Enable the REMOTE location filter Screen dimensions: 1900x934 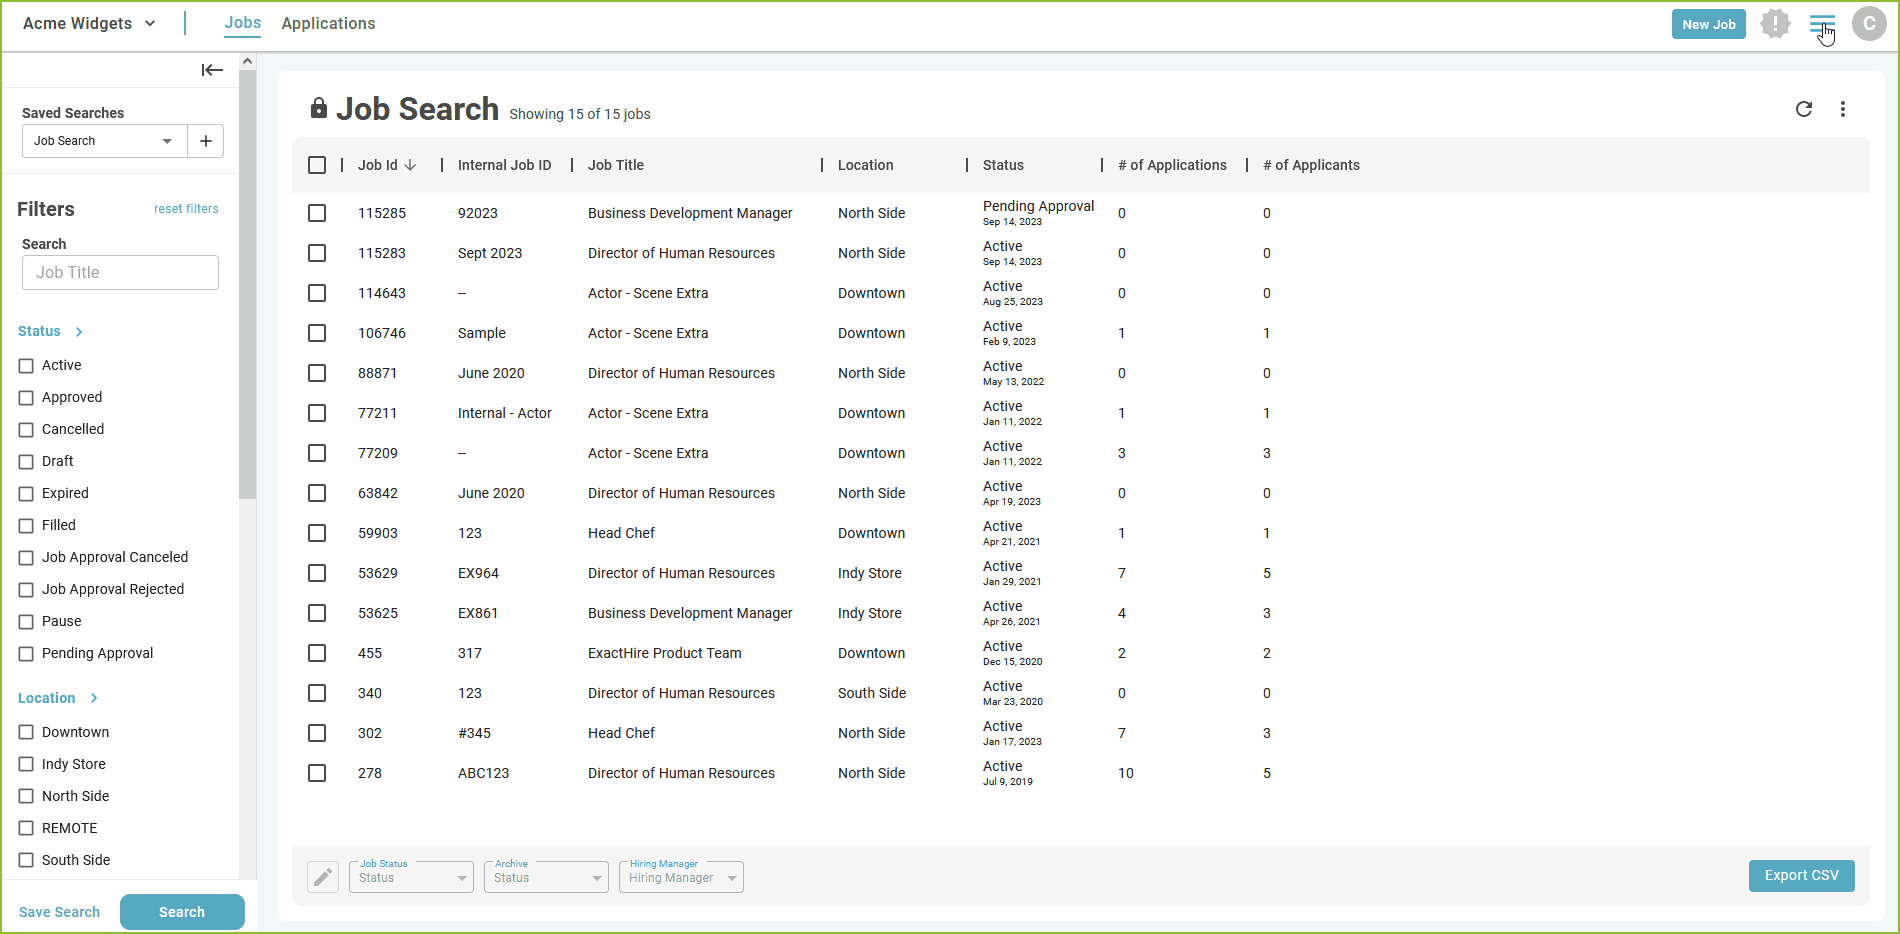click(26, 828)
